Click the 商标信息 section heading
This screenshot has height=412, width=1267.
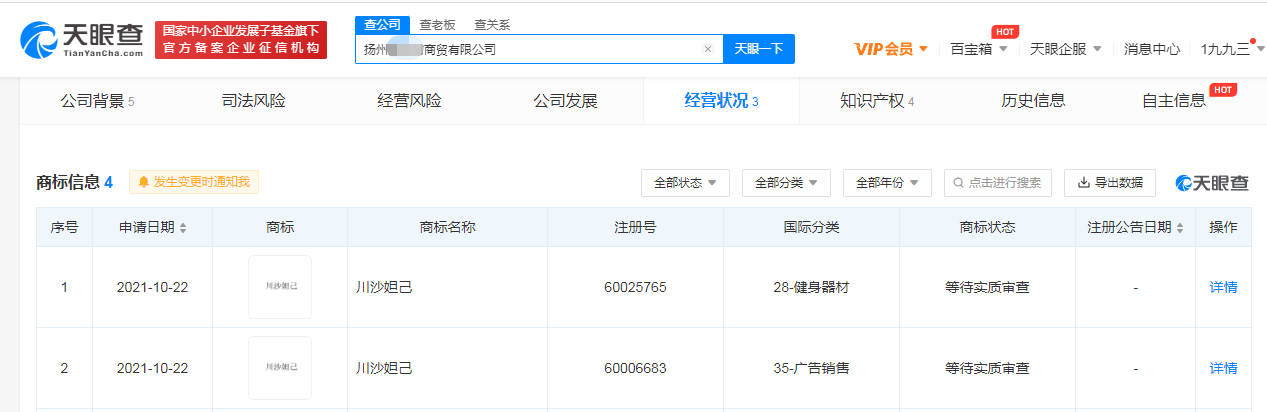[x=67, y=182]
